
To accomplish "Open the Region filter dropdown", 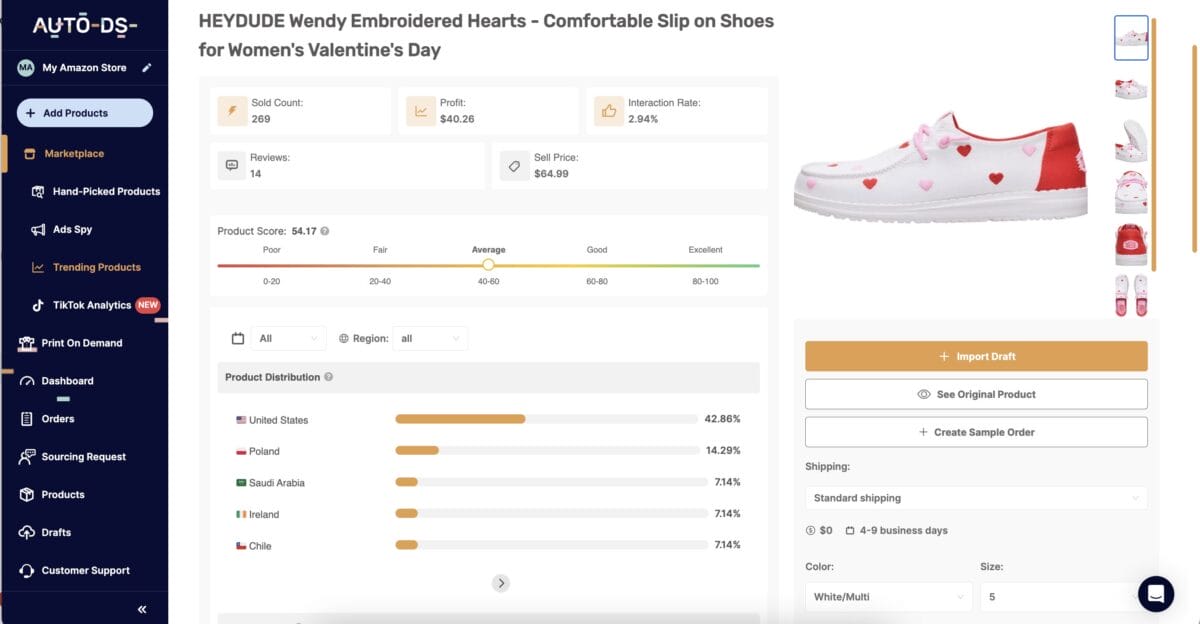I will tap(430, 338).
